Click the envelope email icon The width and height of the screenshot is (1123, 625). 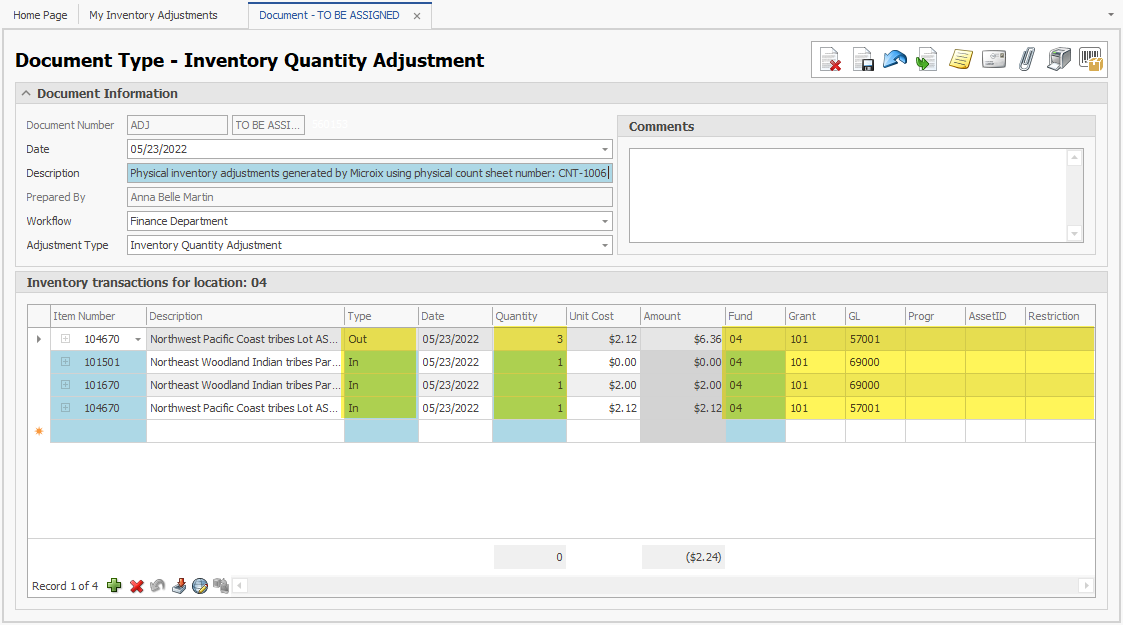pyautogui.click(x=993, y=60)
